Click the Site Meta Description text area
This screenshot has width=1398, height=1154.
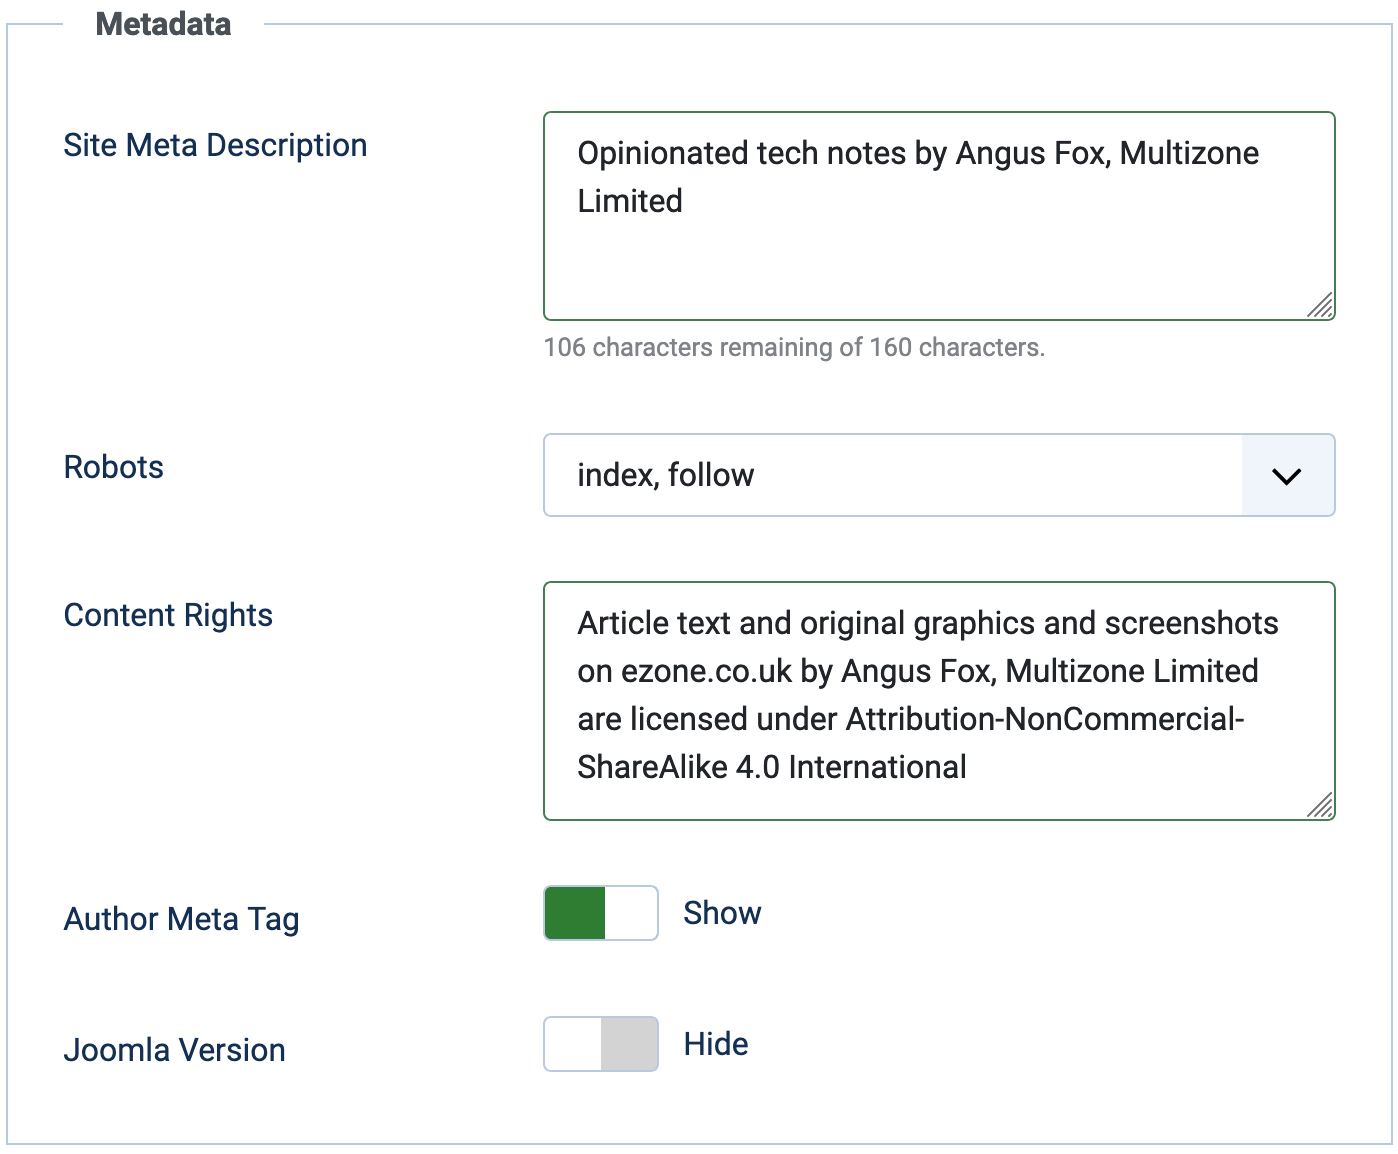938,250
